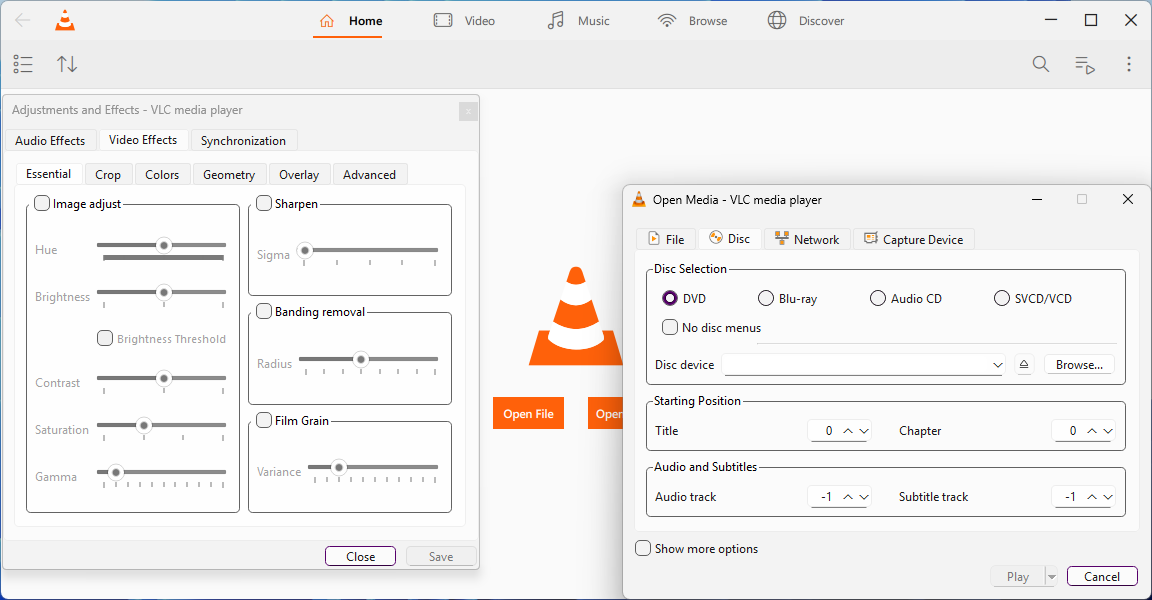Switch to the Network tab

pyautogui.click(x=806, y=239)
